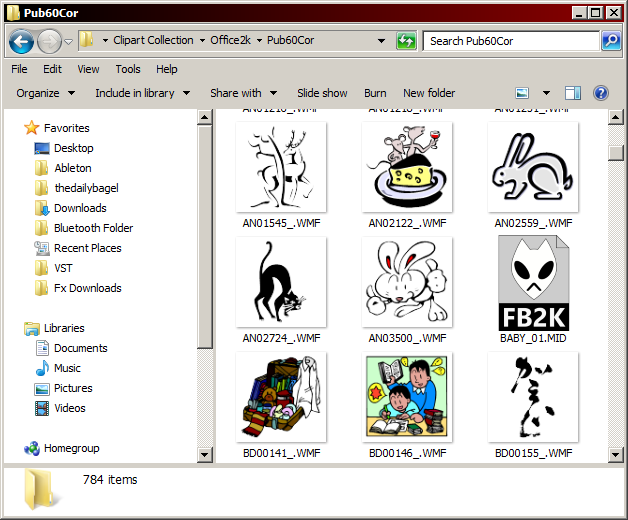Toggle the preview pane icon
The image size is (628, 520).
[573, 93]
